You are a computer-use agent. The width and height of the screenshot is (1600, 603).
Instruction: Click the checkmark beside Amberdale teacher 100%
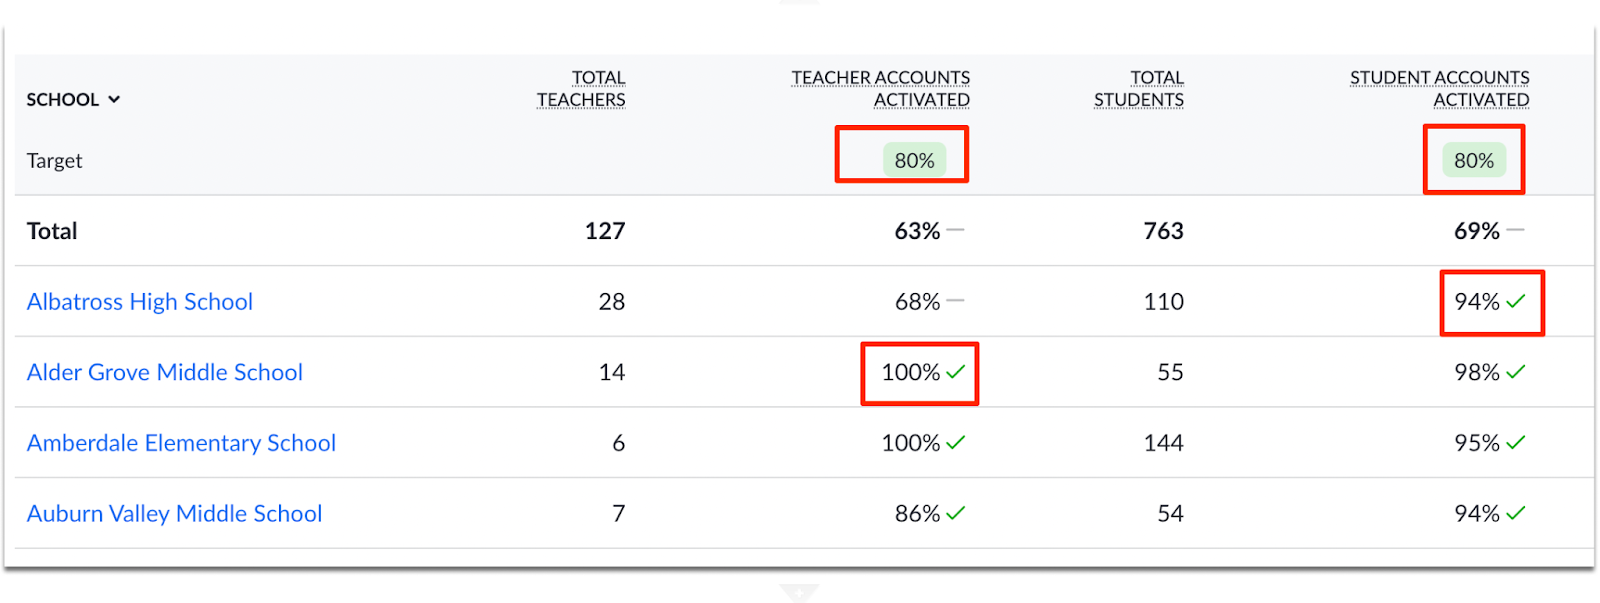click(956, 443)
